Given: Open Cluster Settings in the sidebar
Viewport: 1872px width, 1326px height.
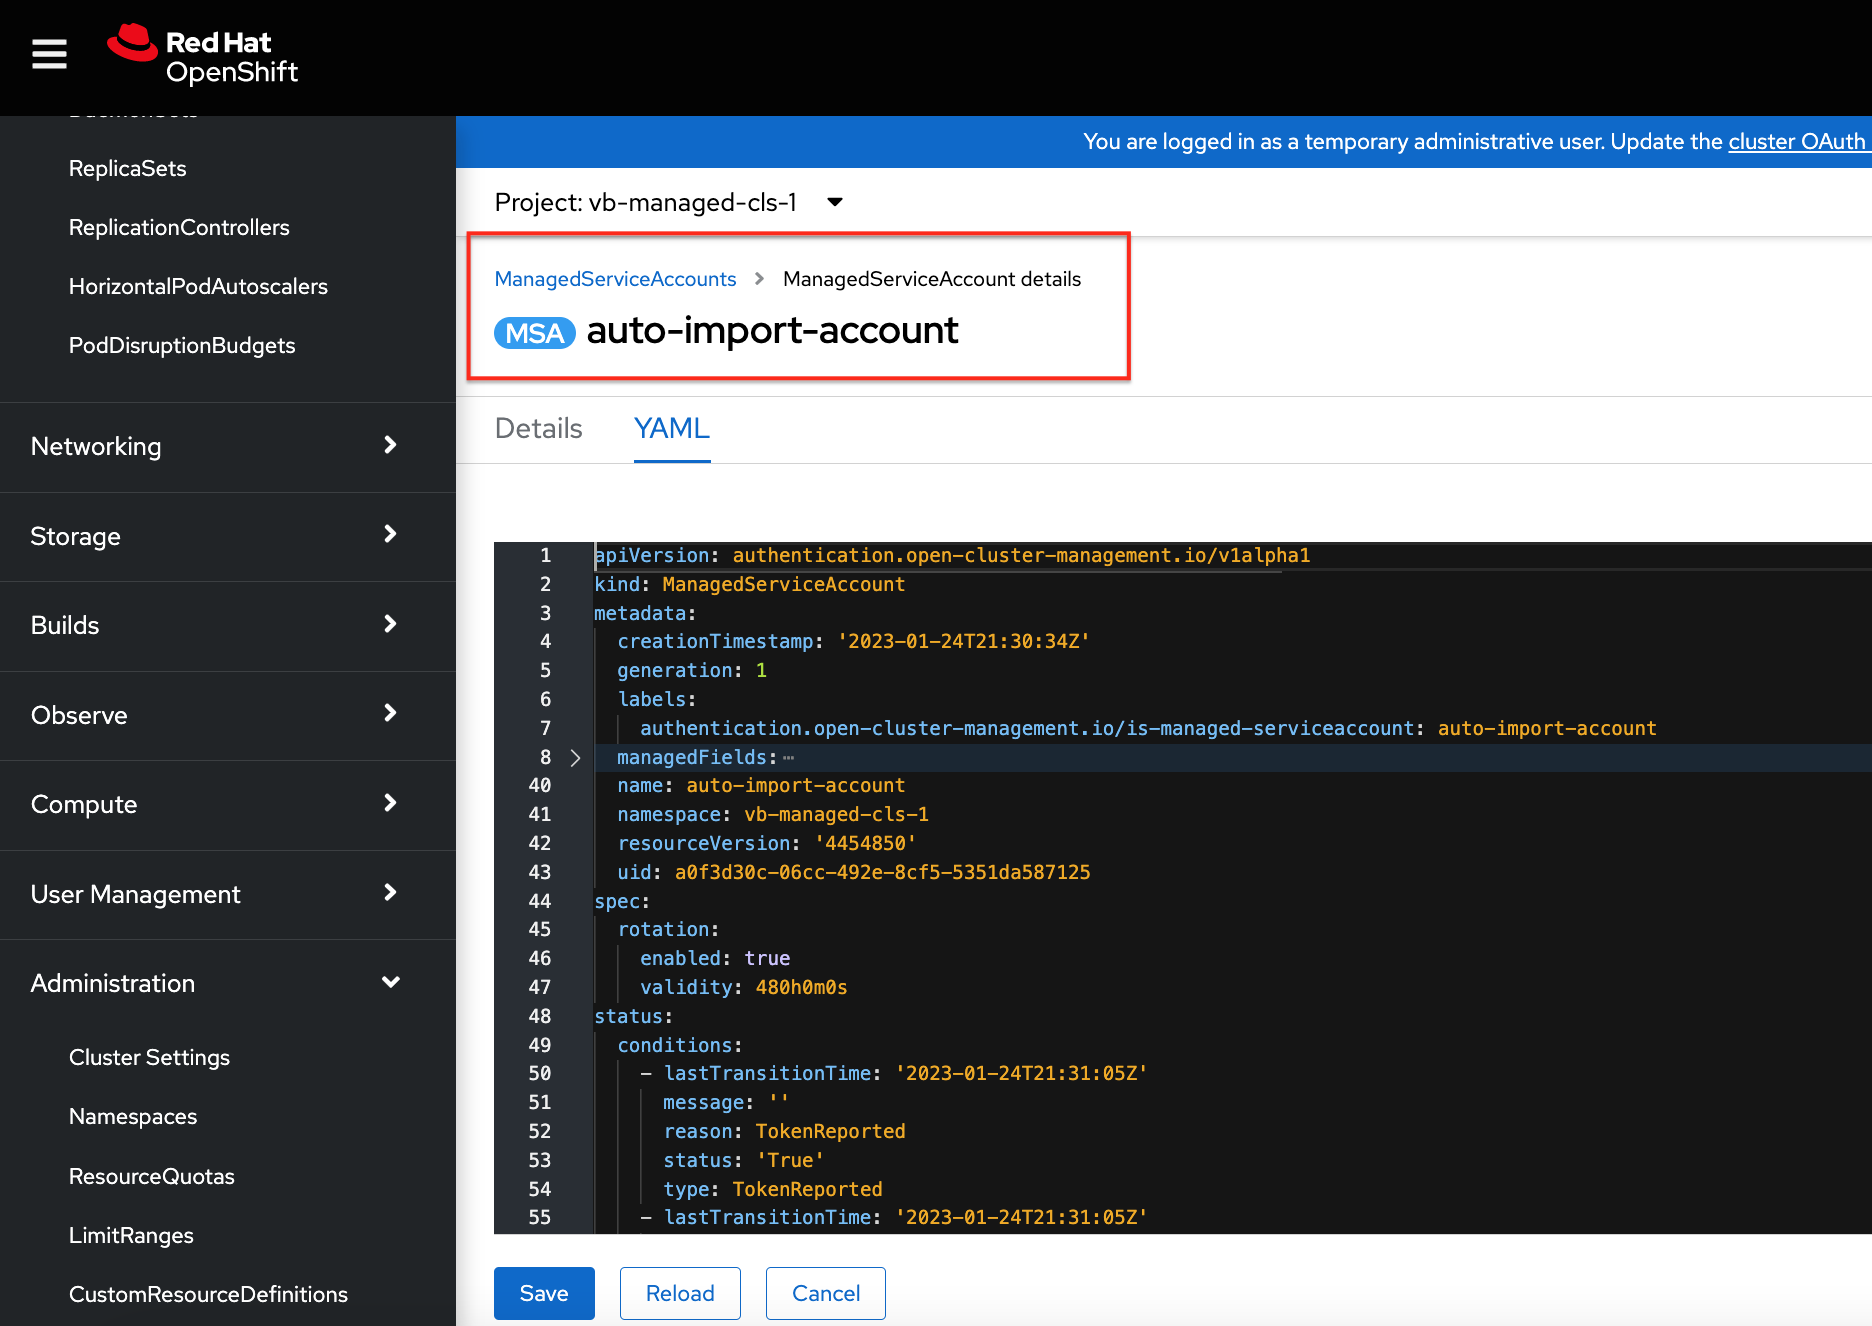Looking at the screenshot, I should [149, 1057].
